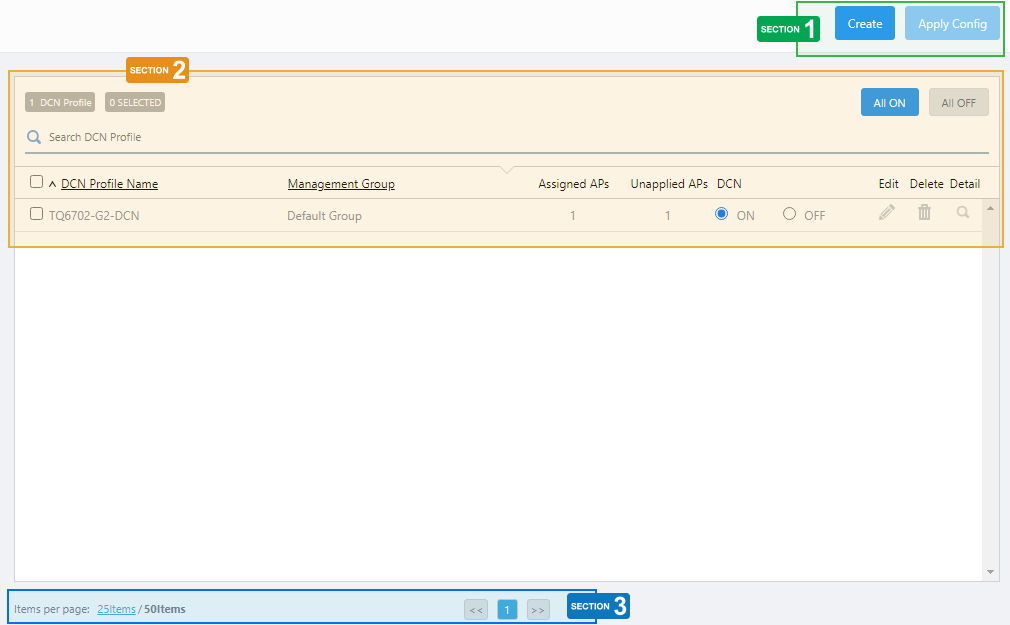The width and height of the screenshot is (1010, 625).
Task: Click the search magnifier icon beside Search DCN Profile
Action: (34, 137)
